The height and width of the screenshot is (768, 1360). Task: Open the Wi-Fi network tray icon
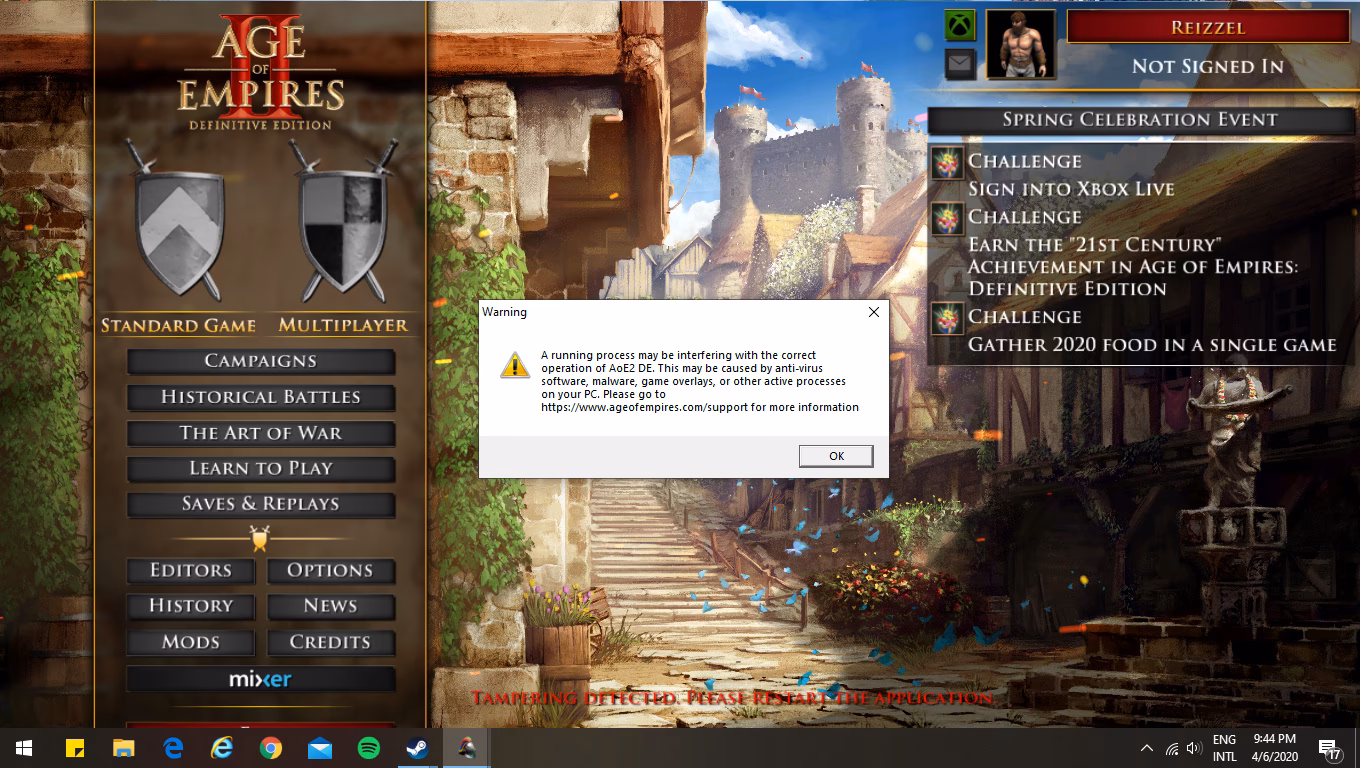coord(1171,748)
